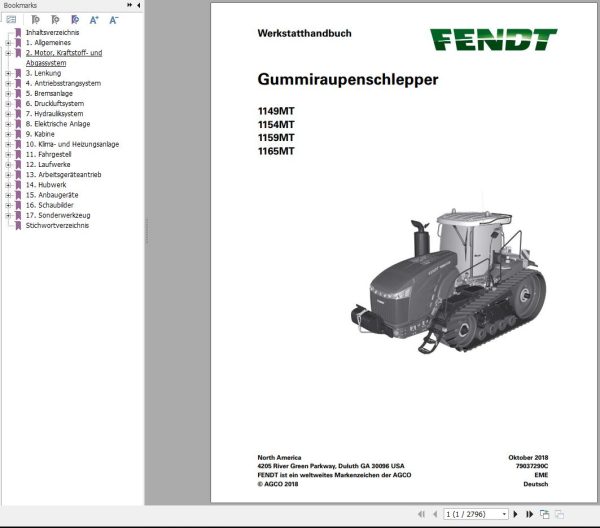Expand the 6. Druckluftsystem bookmark
The image size is (600, 528).
(8, 103)
